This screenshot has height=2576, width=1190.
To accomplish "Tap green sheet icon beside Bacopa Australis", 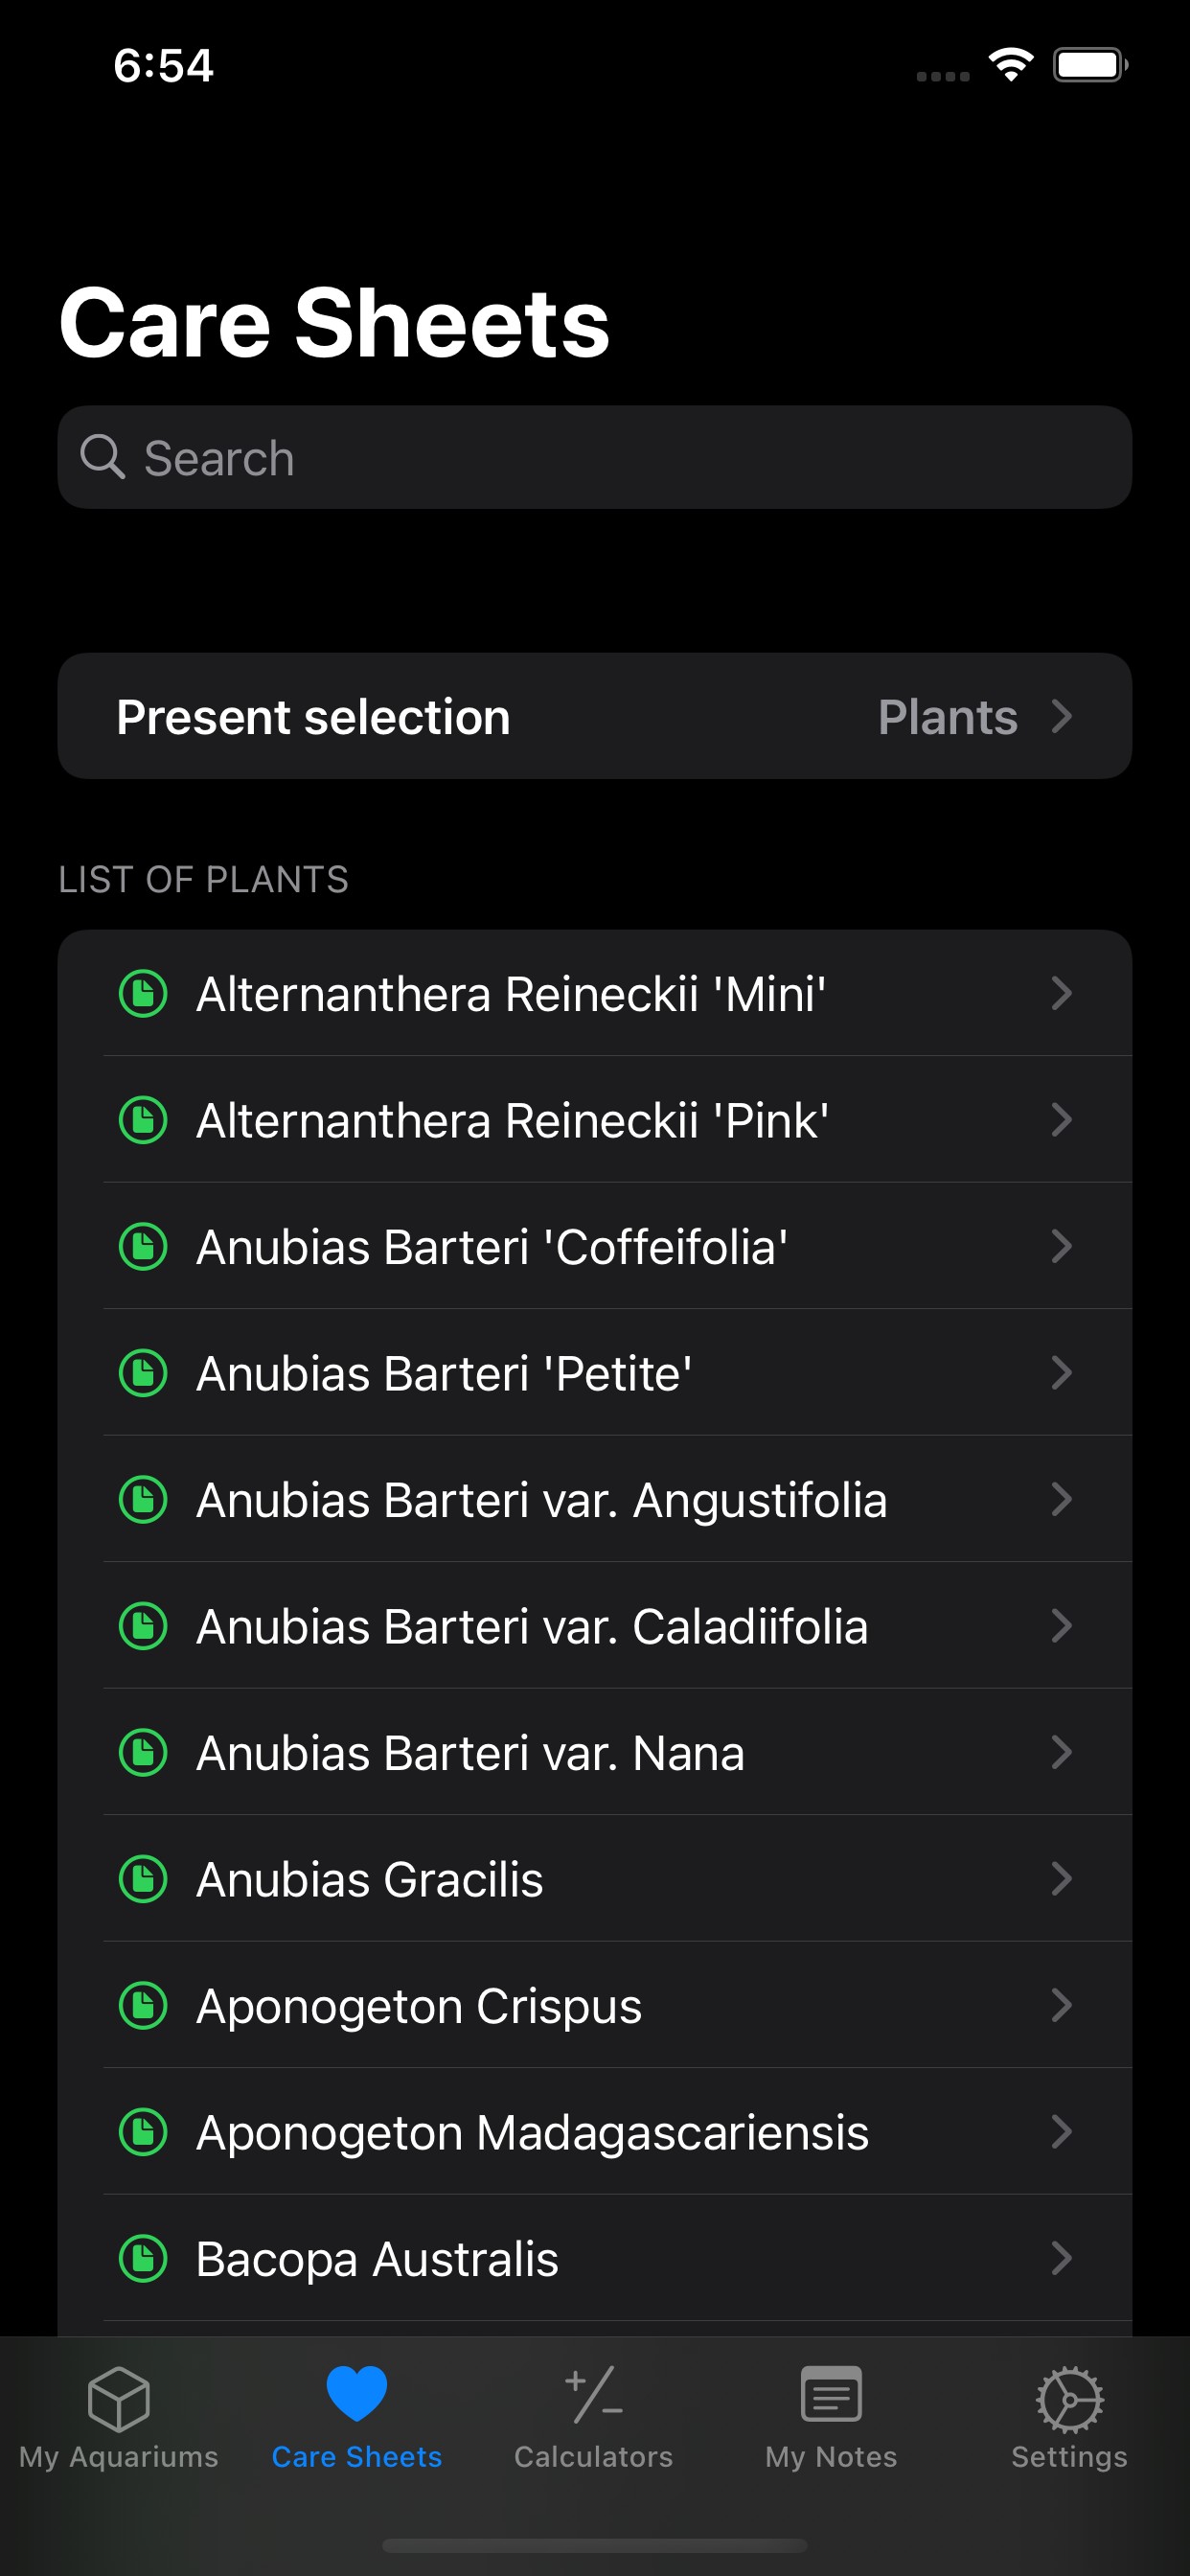I will pyautogui.click(x=143, y=2258).
